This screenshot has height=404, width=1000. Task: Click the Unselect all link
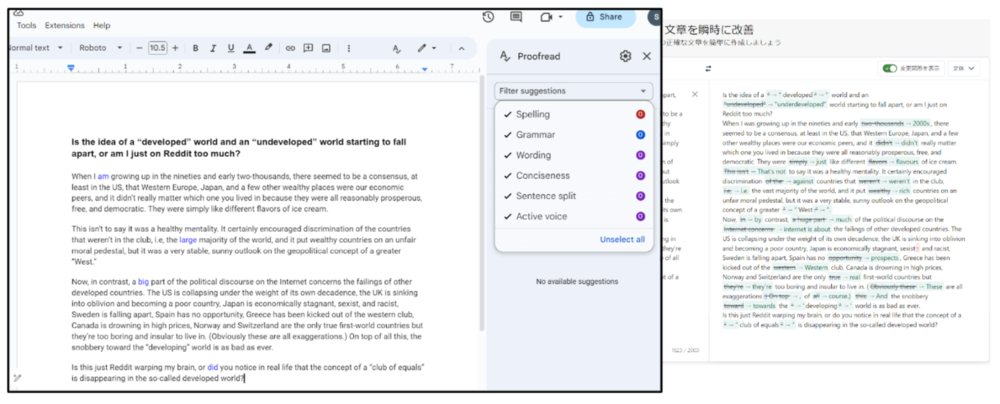point(621,240)
